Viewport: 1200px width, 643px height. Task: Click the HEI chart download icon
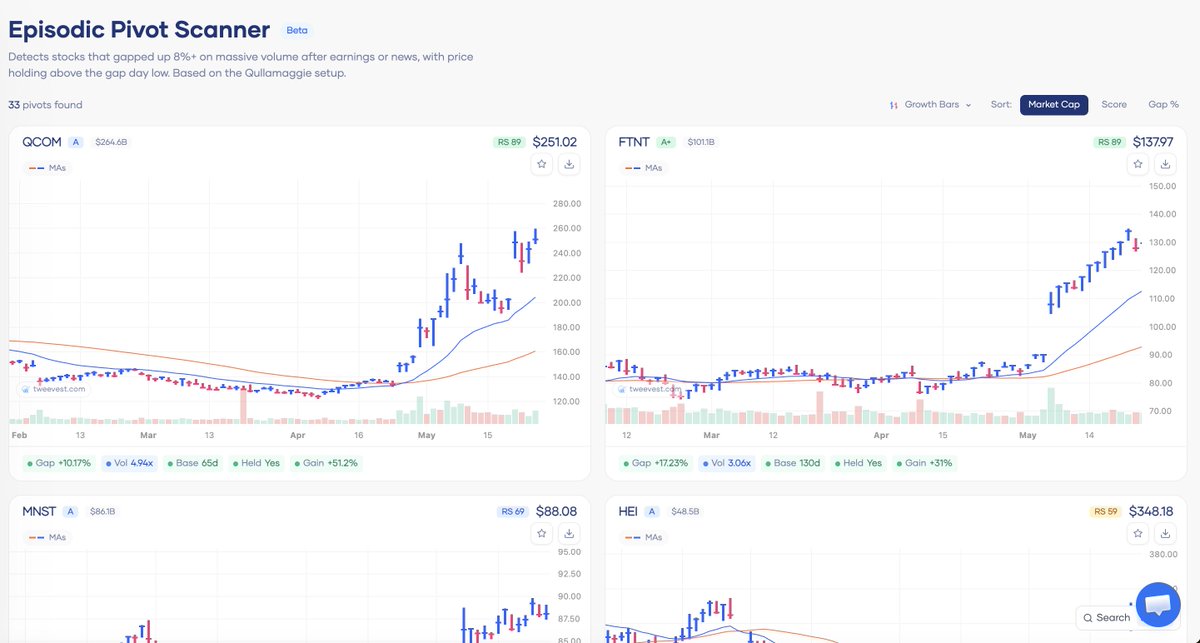(1165, 534)
